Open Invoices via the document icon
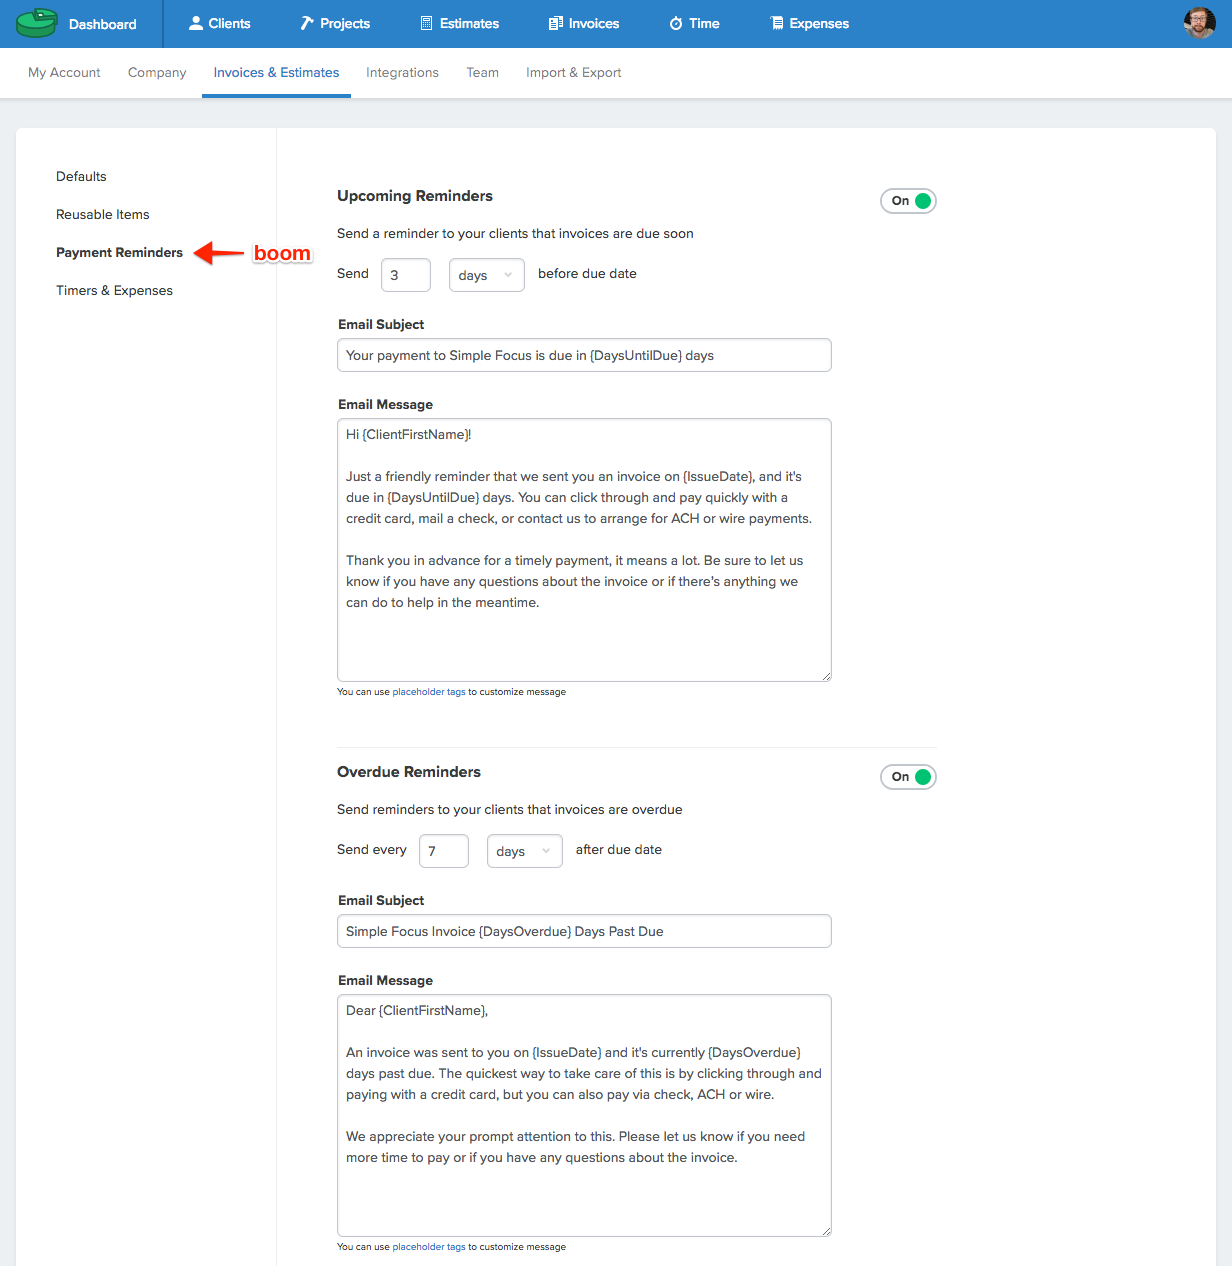The width and height of the screenshot is (1232, 1266). click(556, 23)
